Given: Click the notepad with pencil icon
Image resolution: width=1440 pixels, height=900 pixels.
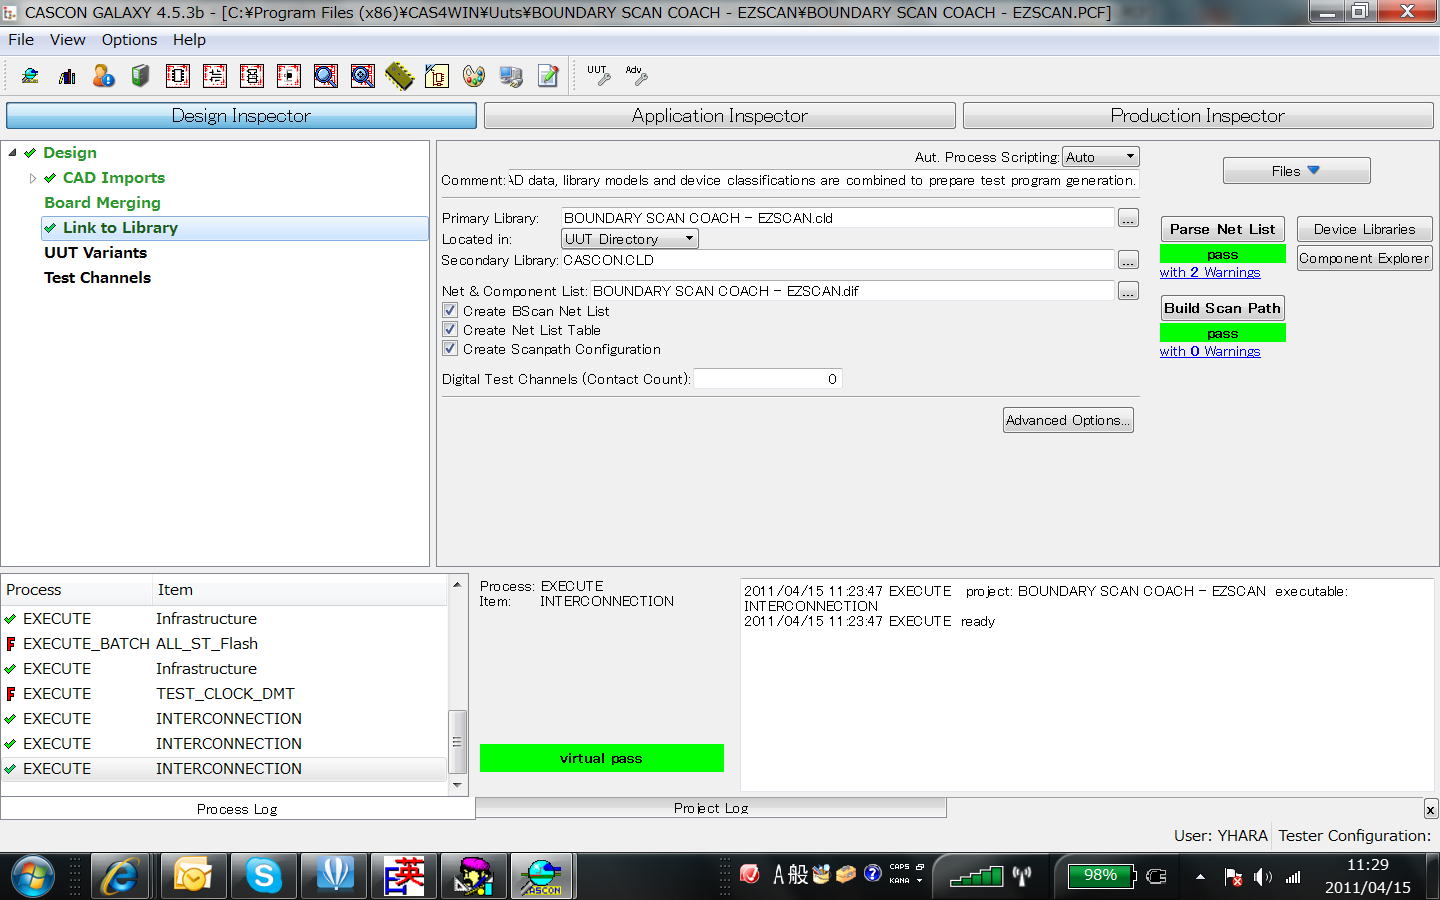Looking at the screenshot, I should [548, 76].
